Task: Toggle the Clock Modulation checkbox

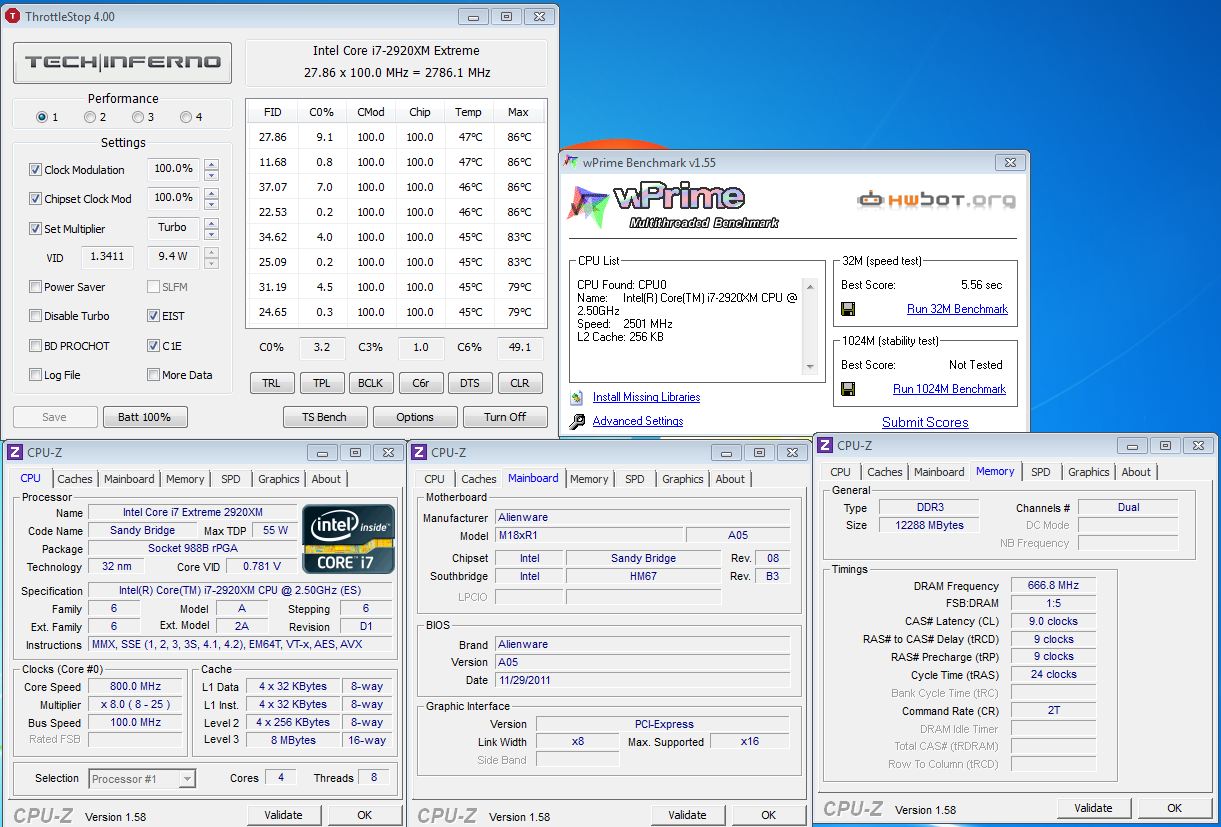Action: (35, 170)
